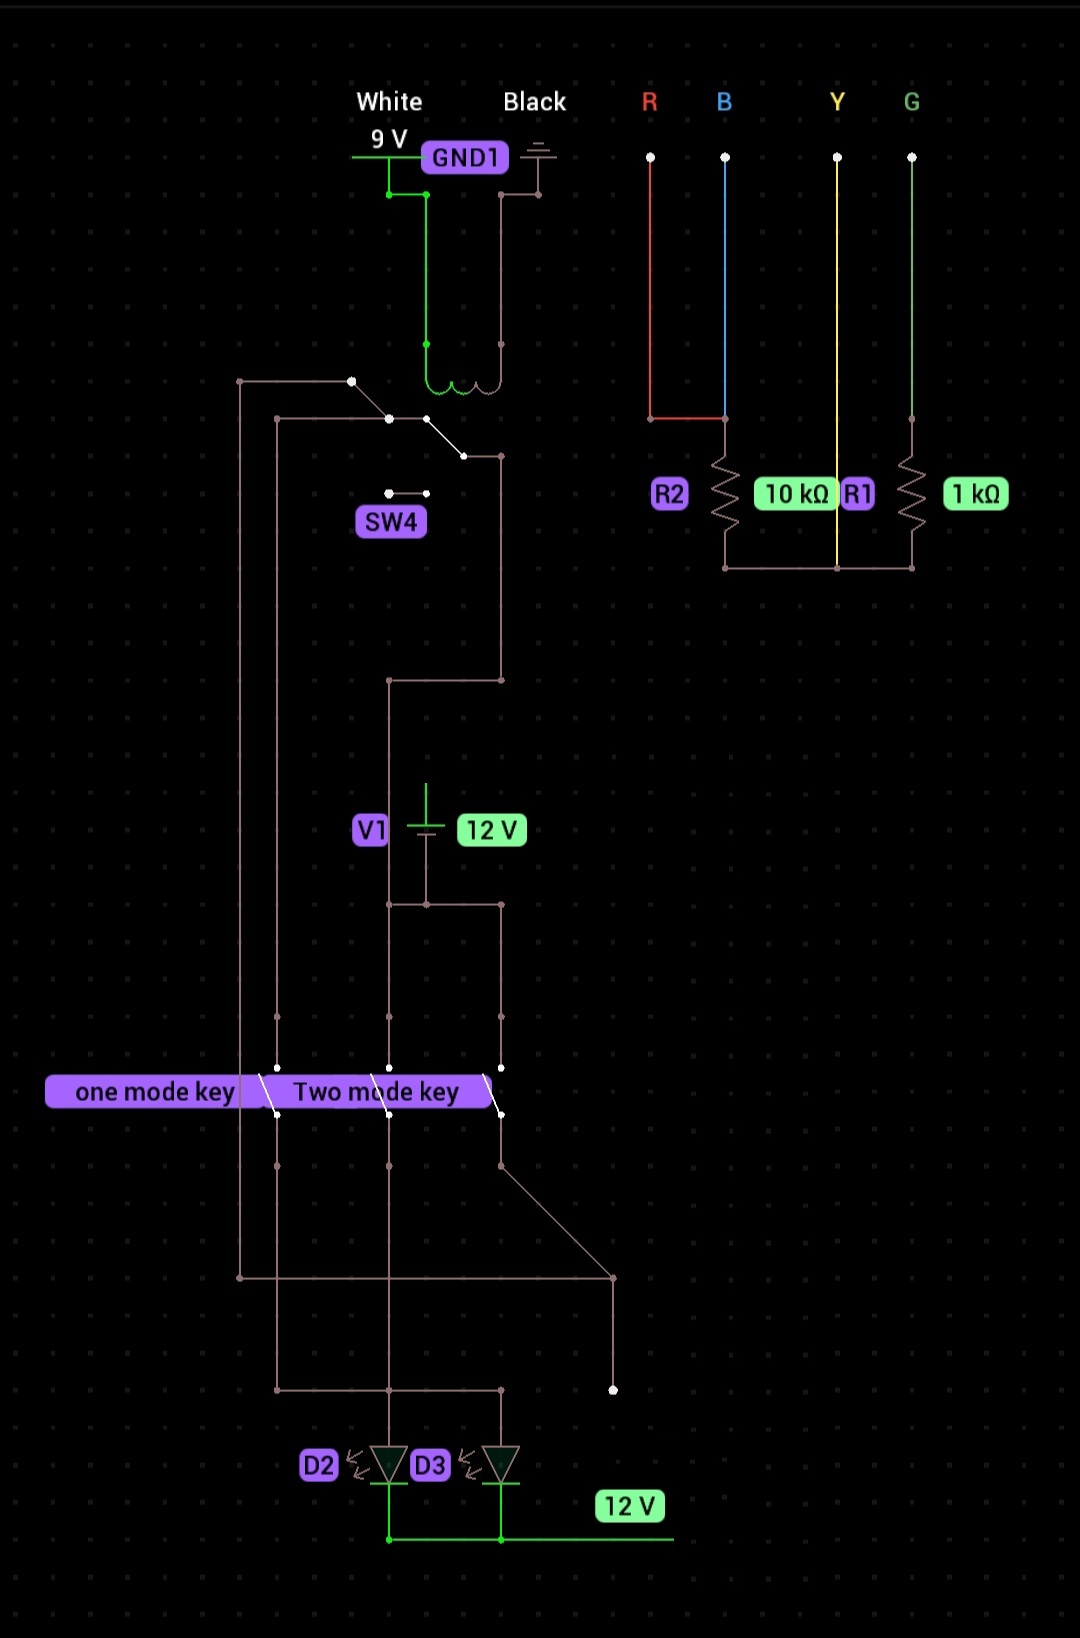Click the Black text annotation
1080x1638 pixels.
tap(534, 102)
